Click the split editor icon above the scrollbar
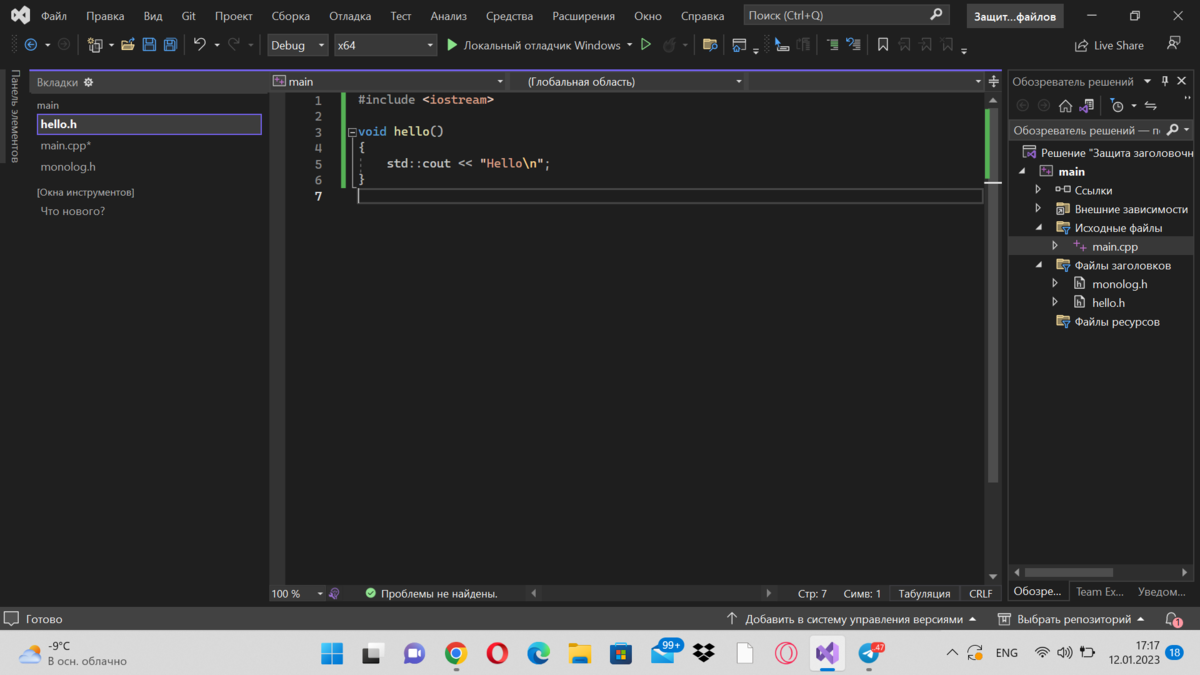The width and height of the screenshot is (1200, 675). pyautogui.click(x=993, y=82)
